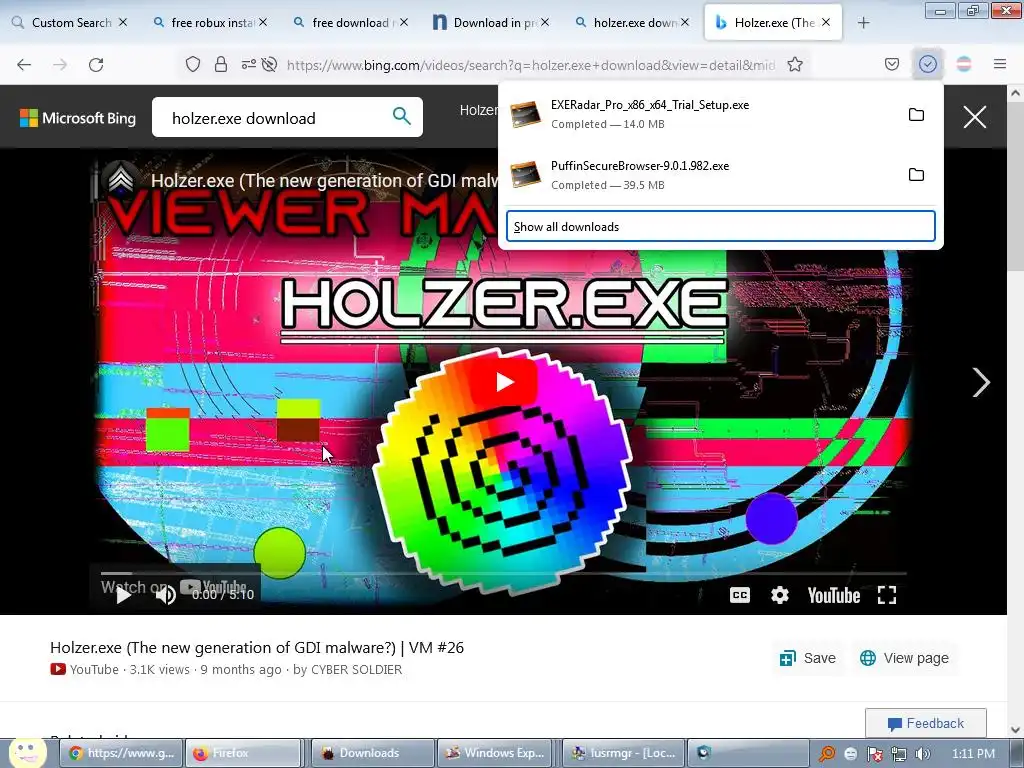Go back using the browser back arrow
Screen dimensions: 1024x768
(x=24, y=65)
